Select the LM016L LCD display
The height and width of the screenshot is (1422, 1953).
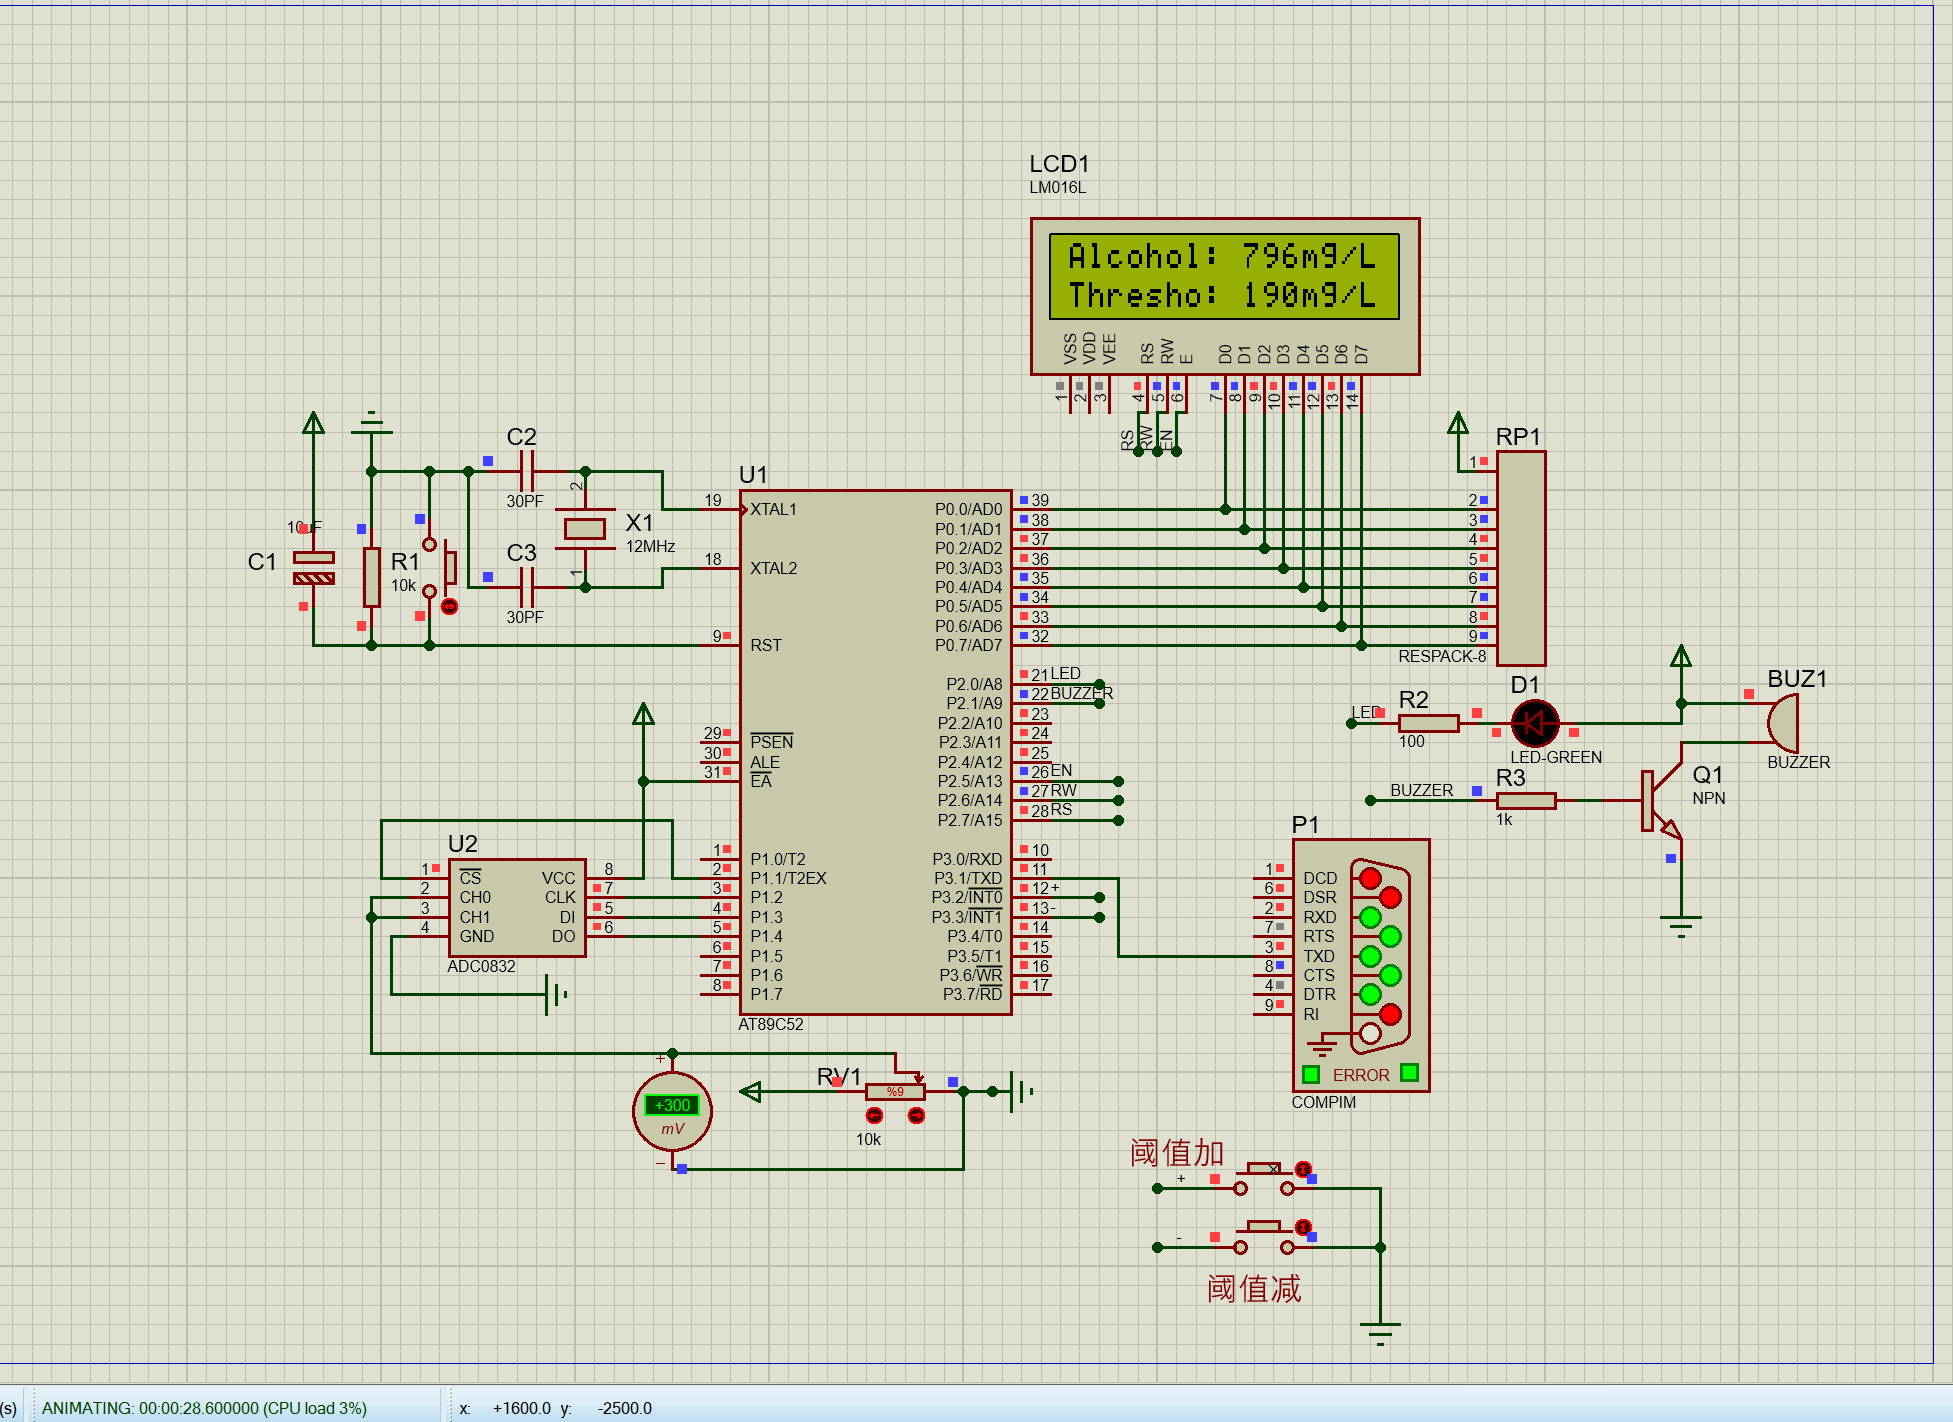click(1224, 296)
